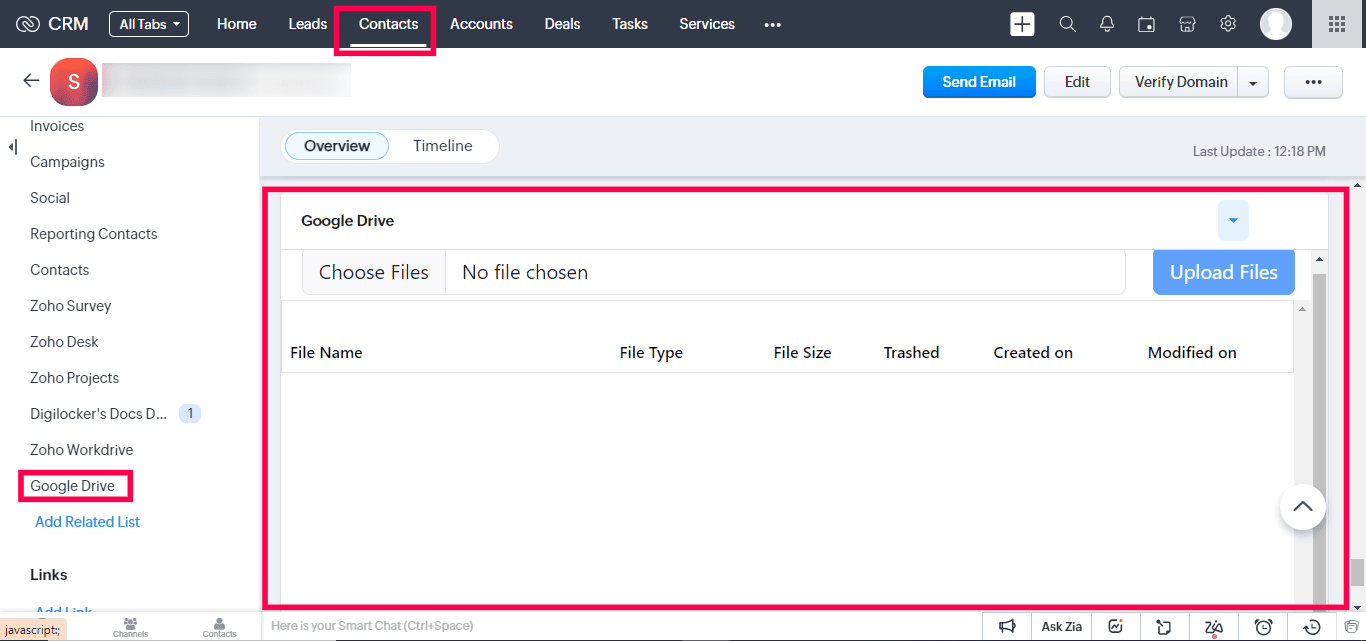Open the Deals tab
The height and width of the screenshot is (641, 1366).
[562, 24]
